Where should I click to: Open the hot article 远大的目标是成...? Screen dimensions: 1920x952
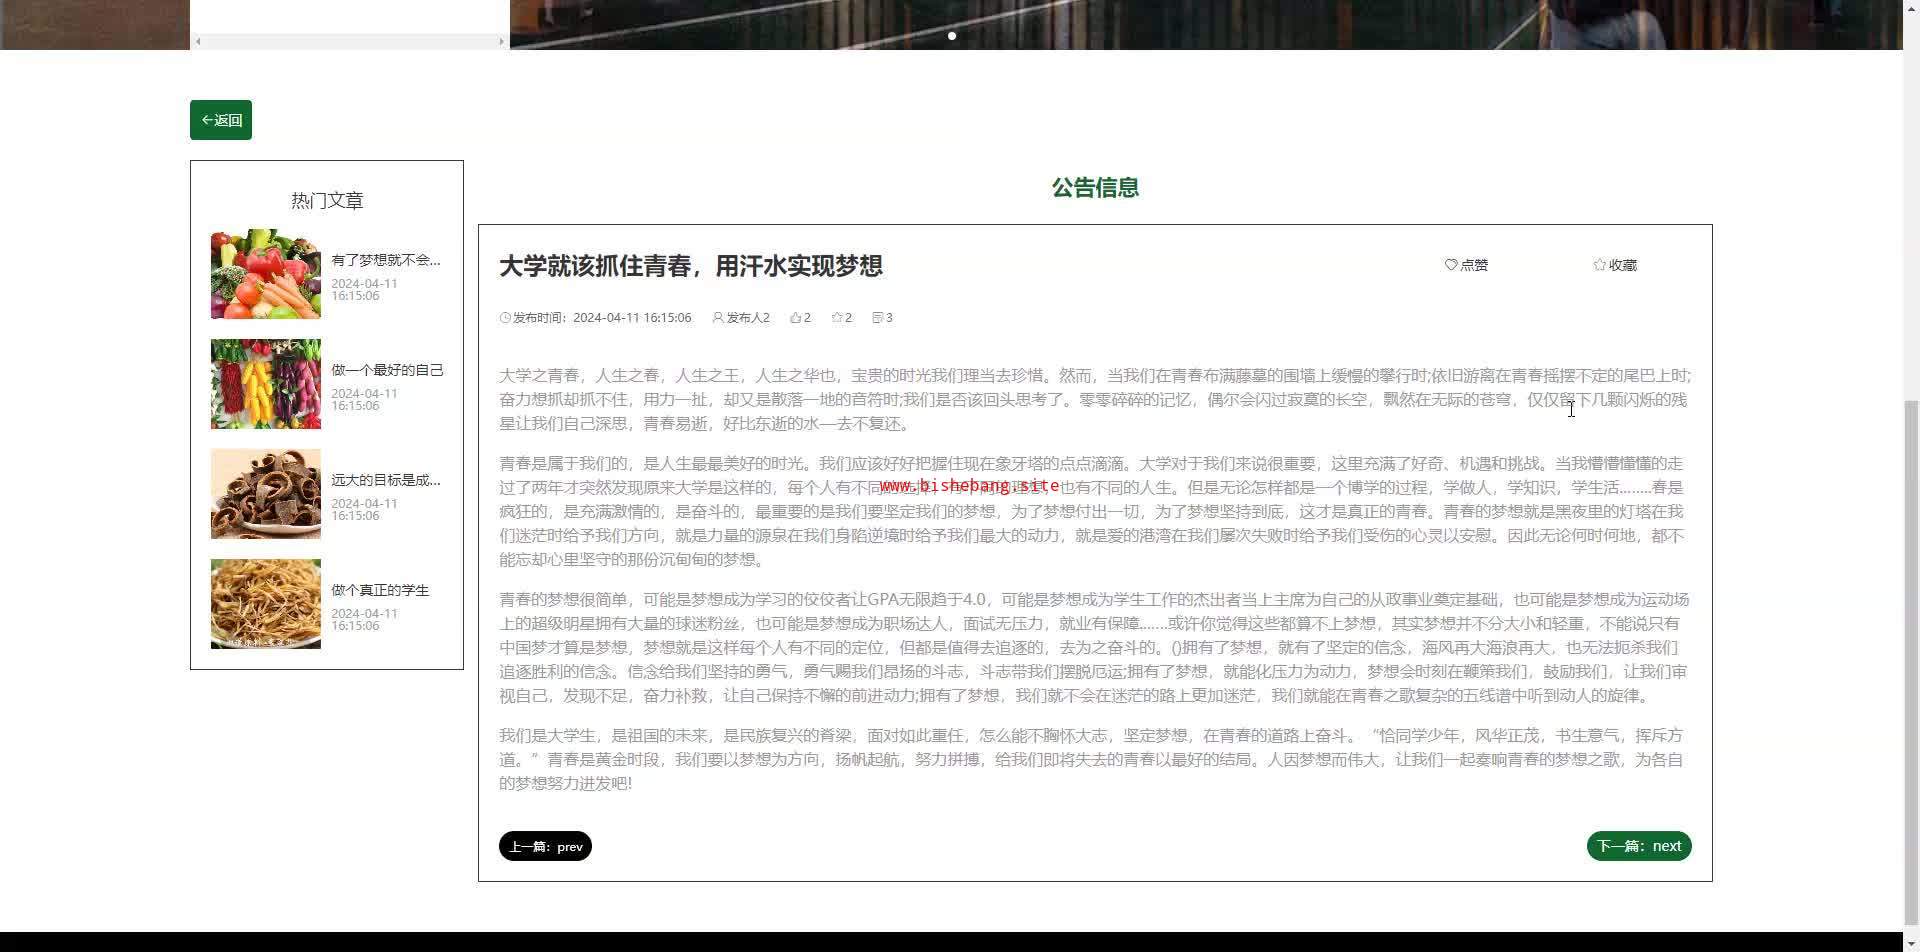point(386,480)
